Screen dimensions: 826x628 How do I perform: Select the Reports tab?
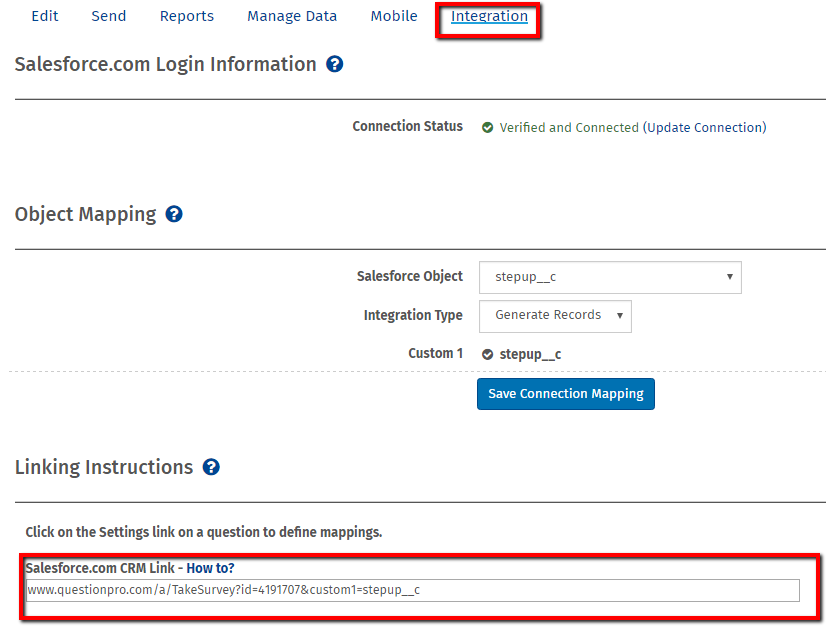pyautogui.click(x=187, y=17)
